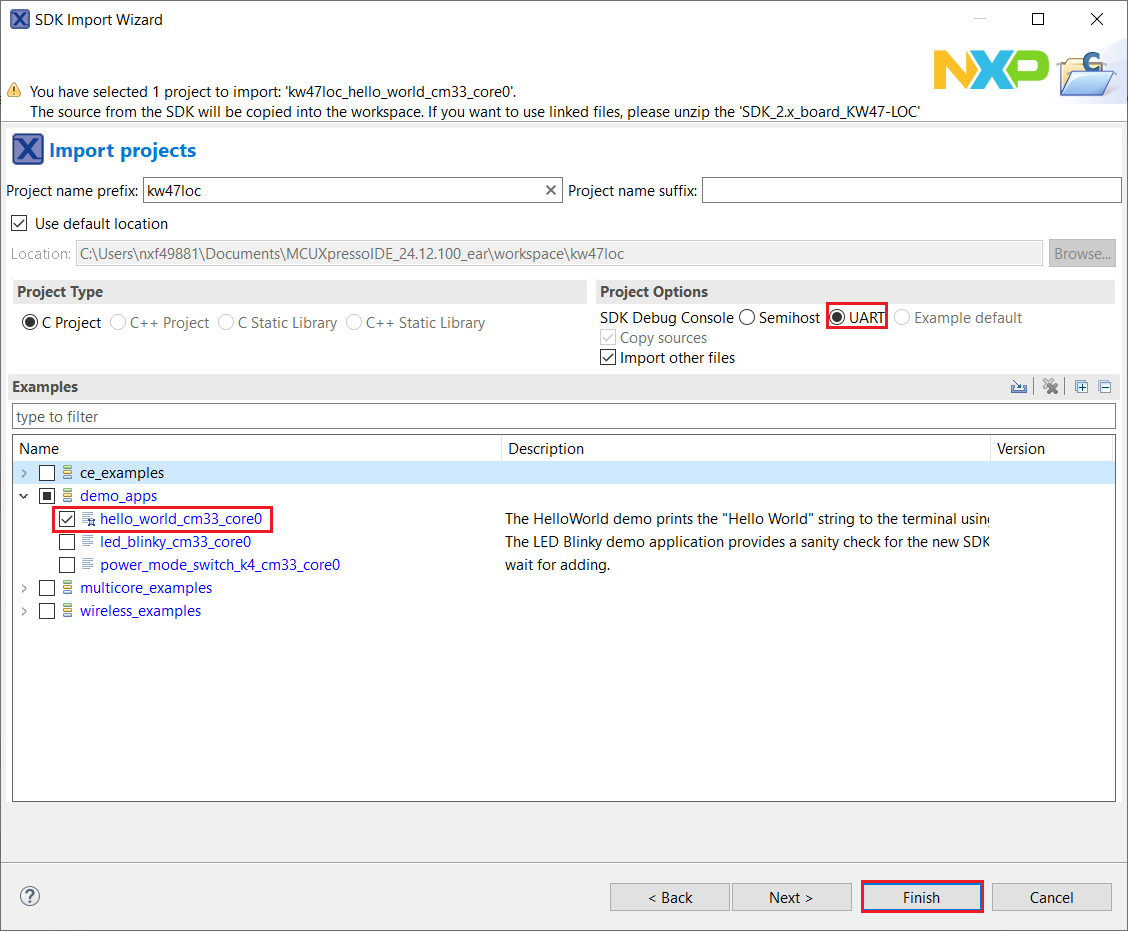Click the wireless_examples folder icon
Image resolution: width=1128 pixels, height=931 pixels.
pyautogui.click(x=68, y=611)
